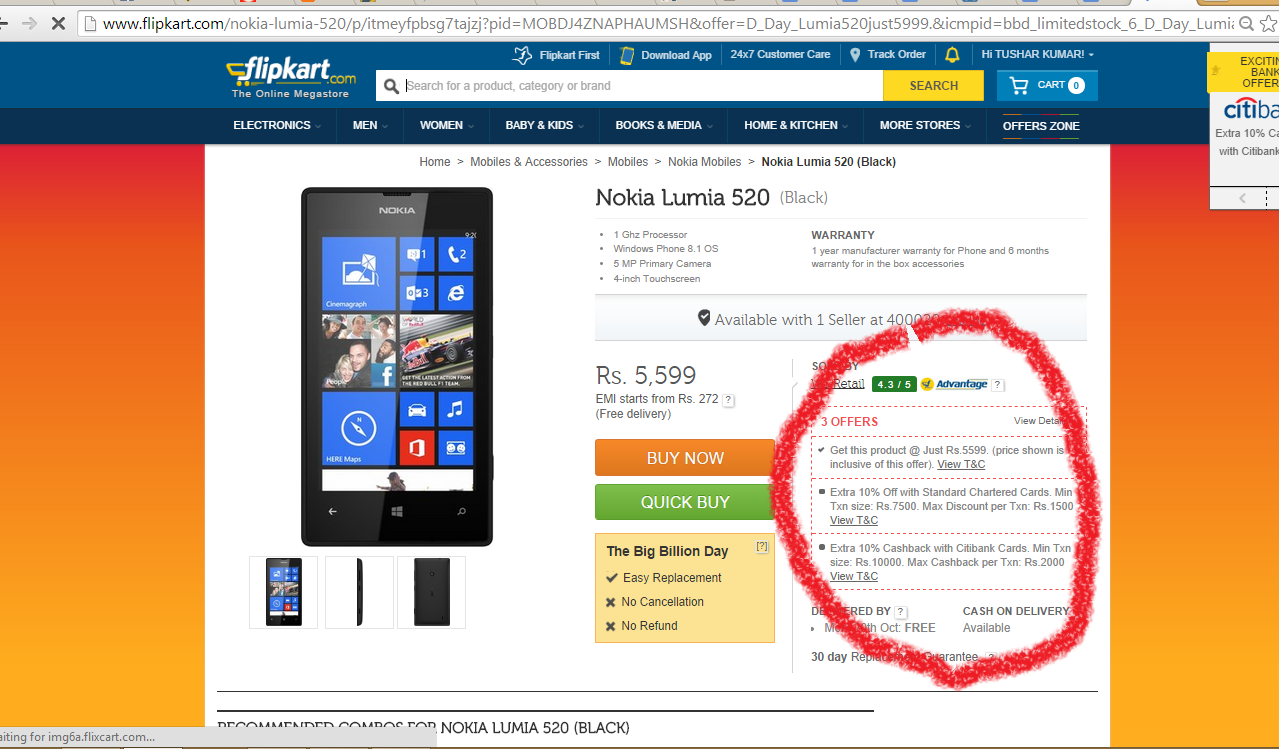Click the help icon beside the Advantage badge
The image size is (1279, 749).
997,385
